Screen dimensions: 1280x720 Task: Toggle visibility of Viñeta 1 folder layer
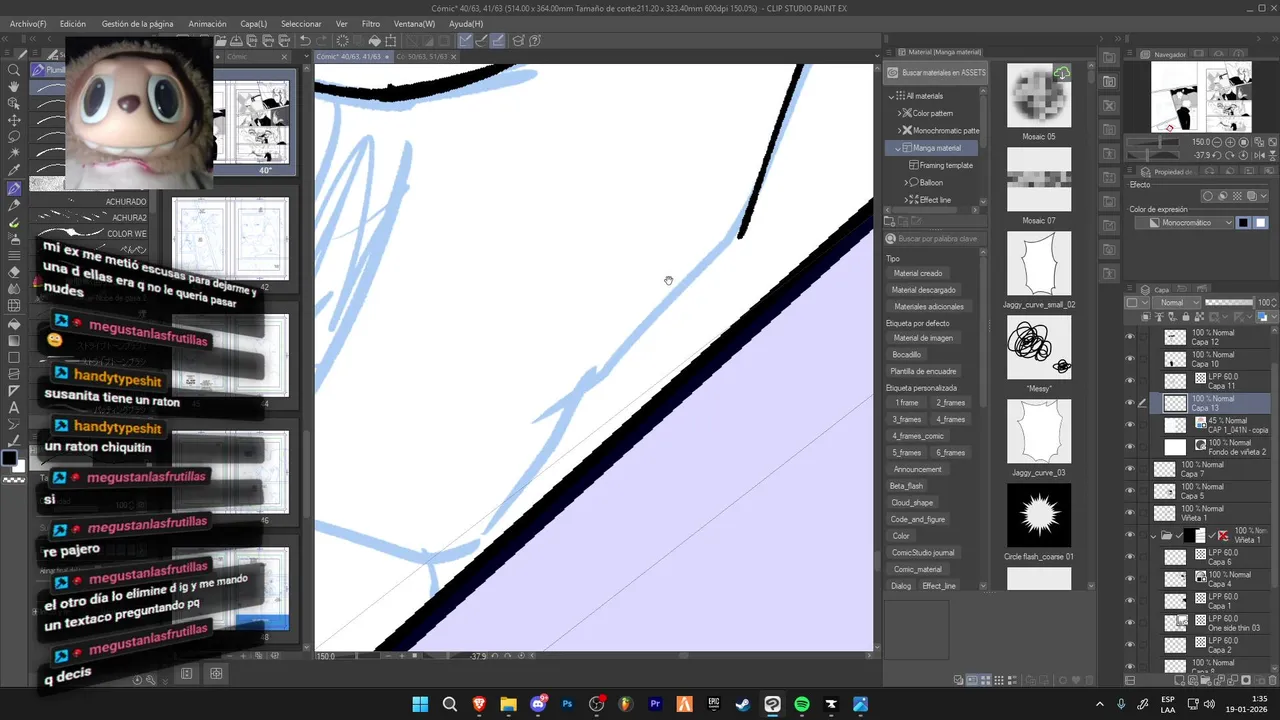tap(1130, 535)
